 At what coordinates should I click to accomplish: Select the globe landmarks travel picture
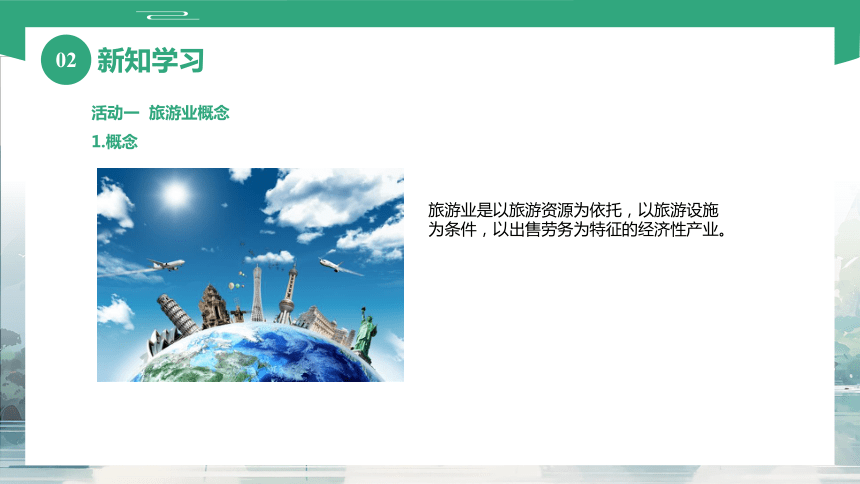pos(251,275)
